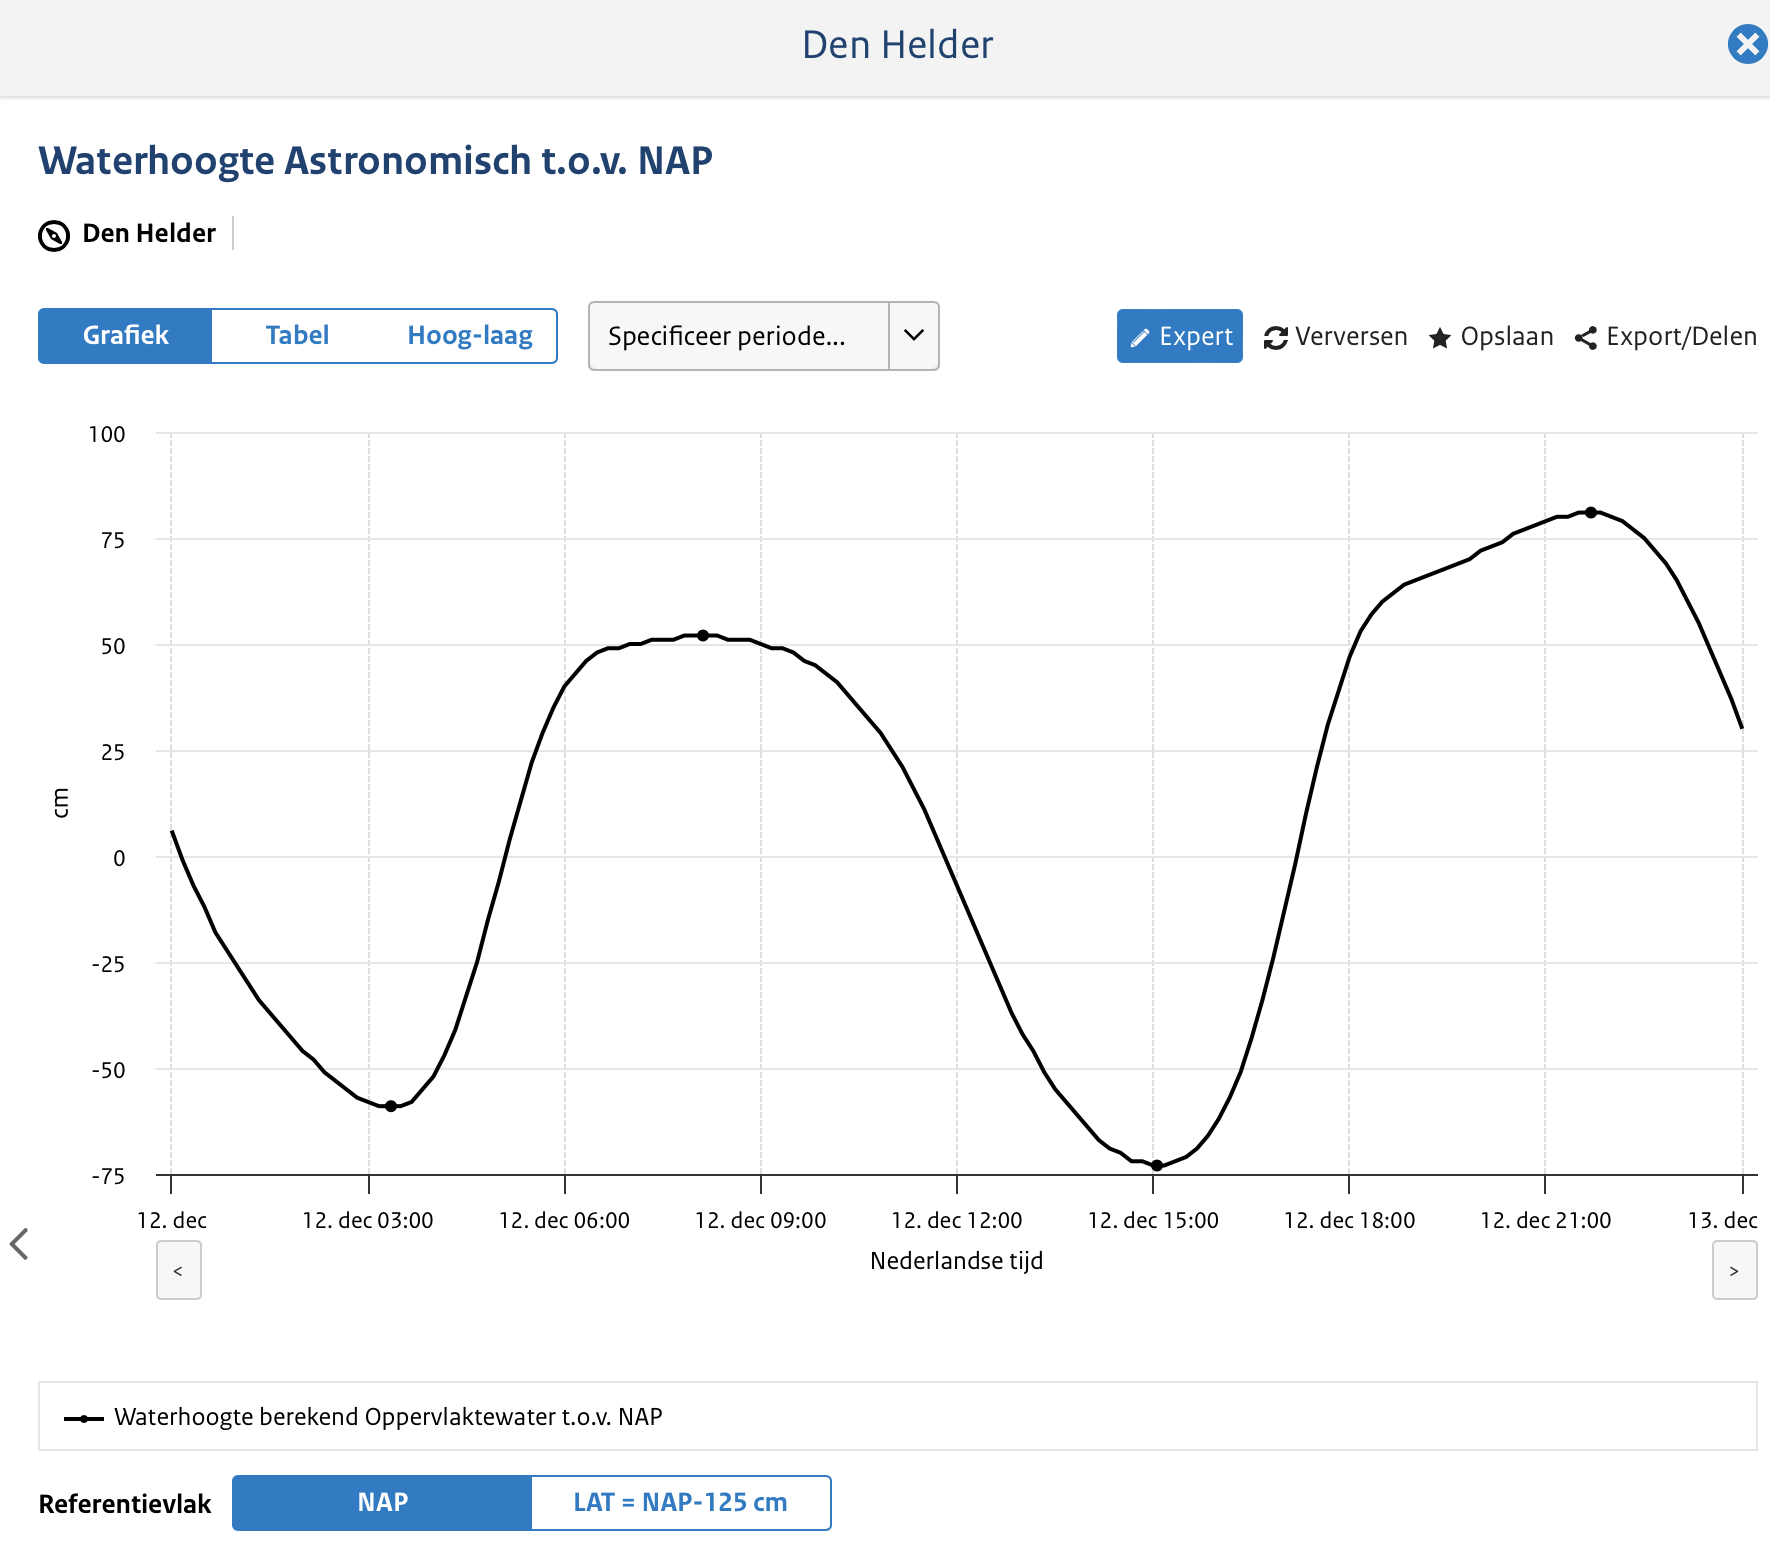
Task: Shift chart earlier with left arrow button
Action: 178,1270
